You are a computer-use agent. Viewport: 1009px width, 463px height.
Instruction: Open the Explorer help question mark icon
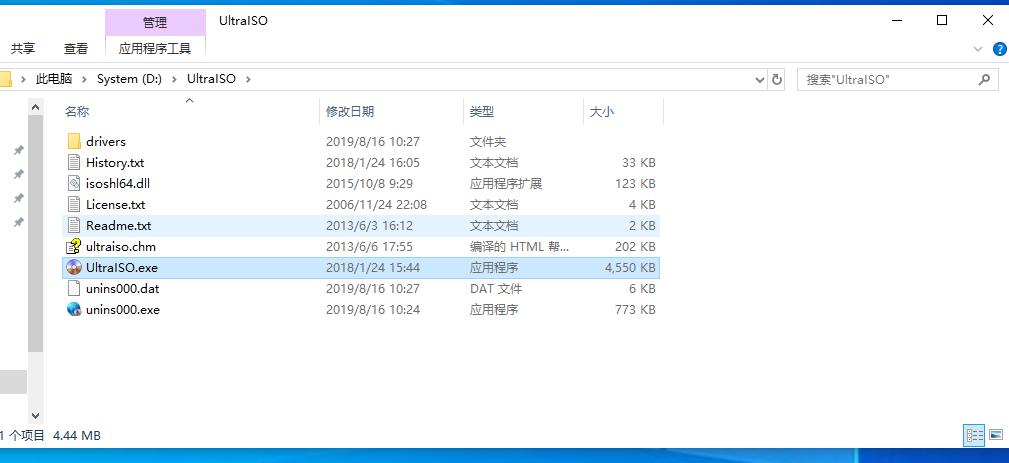click(1000, 49)
